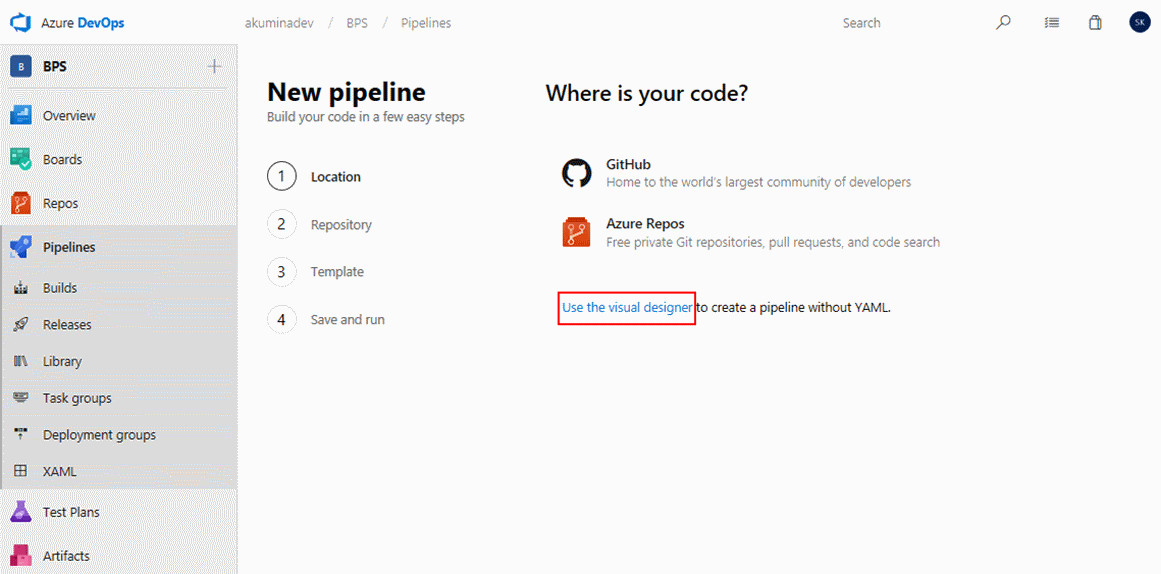Click the plus icon next to BPS
The width and height of the screenshot is (1161, 574).
(215, 67)
